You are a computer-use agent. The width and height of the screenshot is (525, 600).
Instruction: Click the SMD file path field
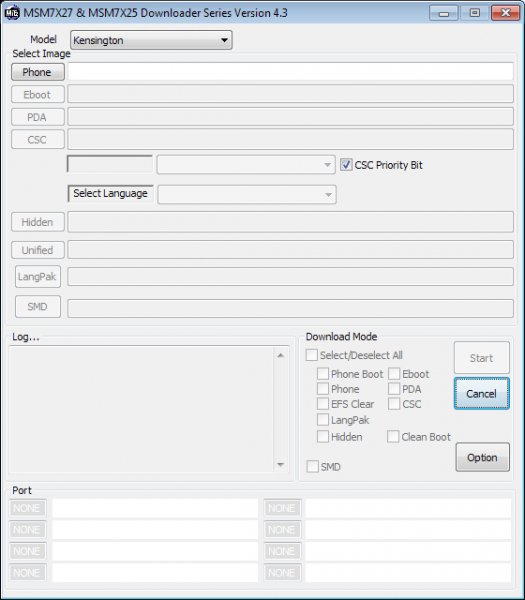point(290,308)
